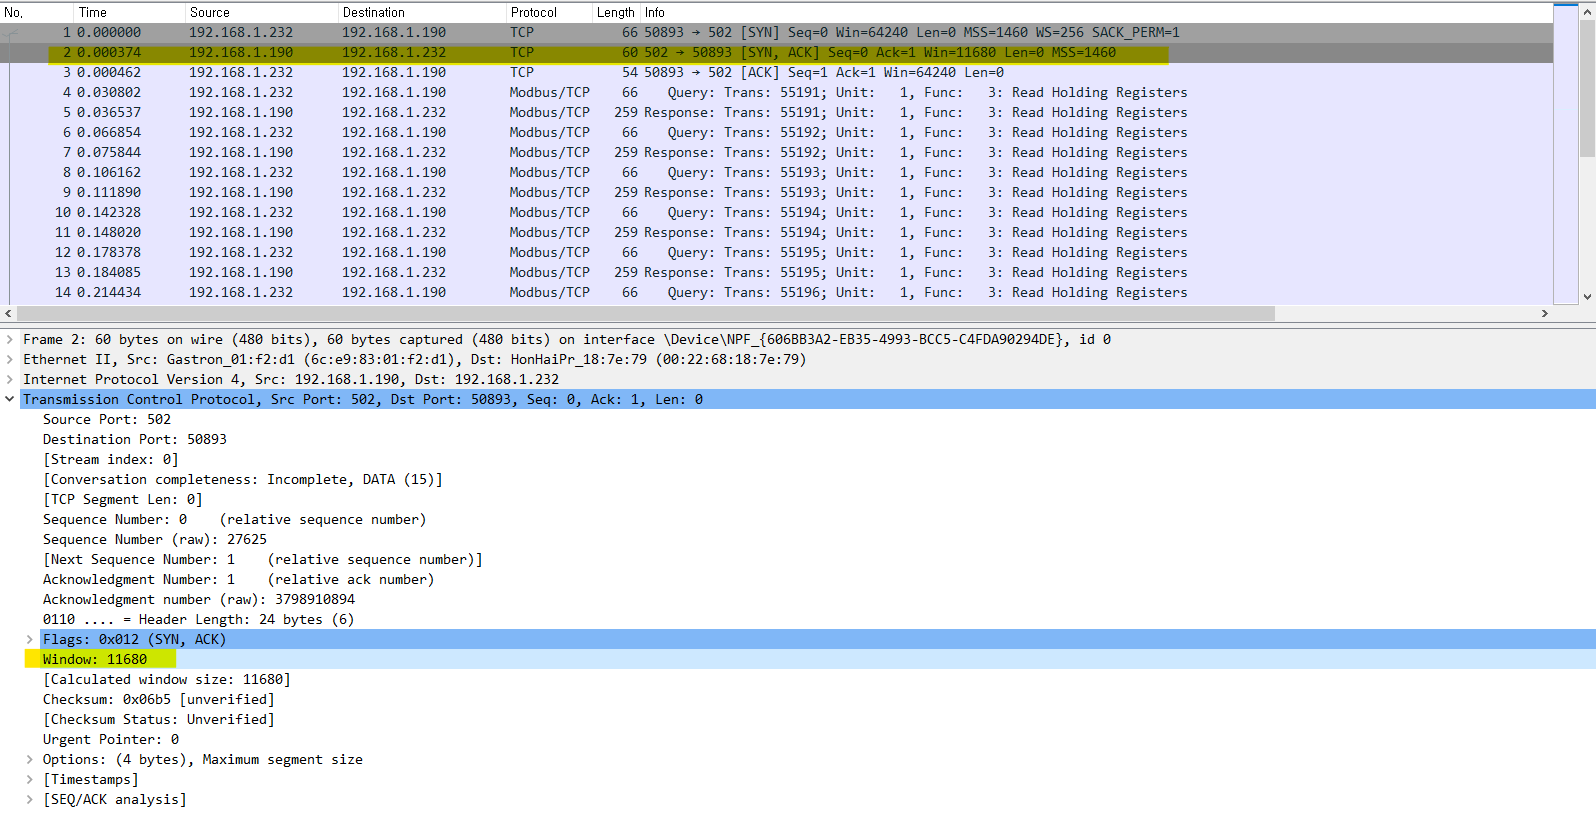1596x826 pixels.
Task: Click the Info column header
Action: click(x=1096, y=12)
